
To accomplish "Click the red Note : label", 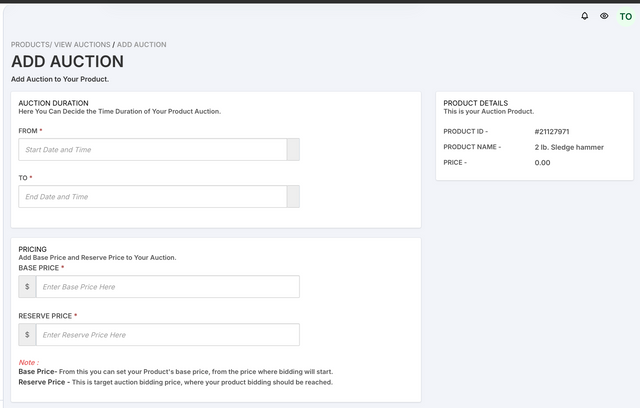I will click(29, 362).
